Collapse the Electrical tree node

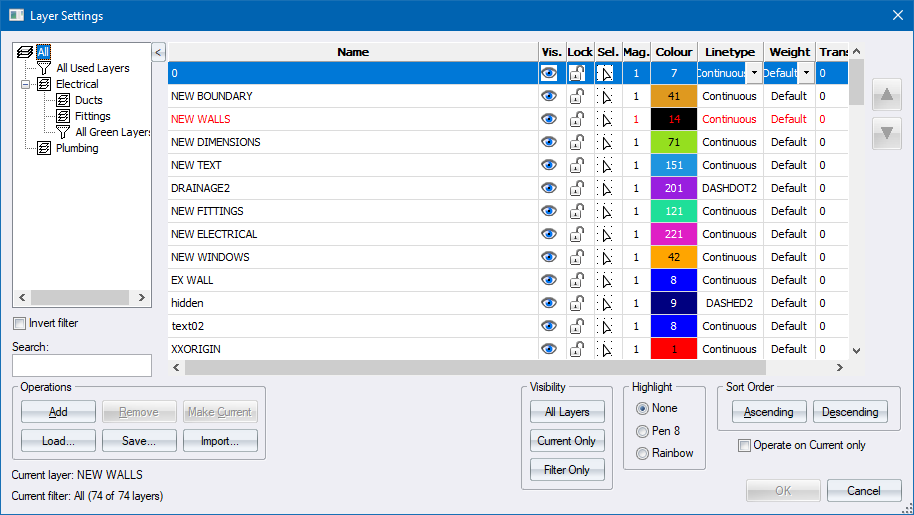click(26, 84)
